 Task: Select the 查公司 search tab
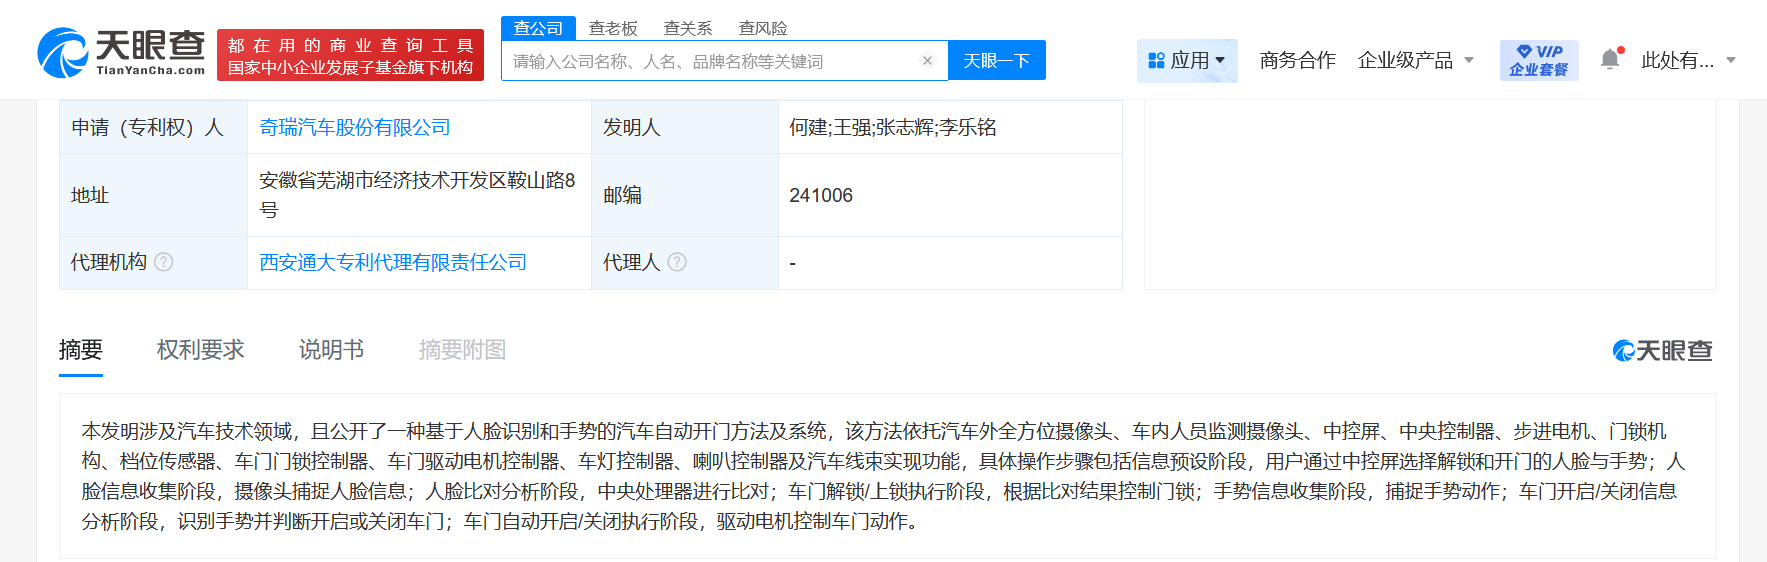tap(538, 28)
